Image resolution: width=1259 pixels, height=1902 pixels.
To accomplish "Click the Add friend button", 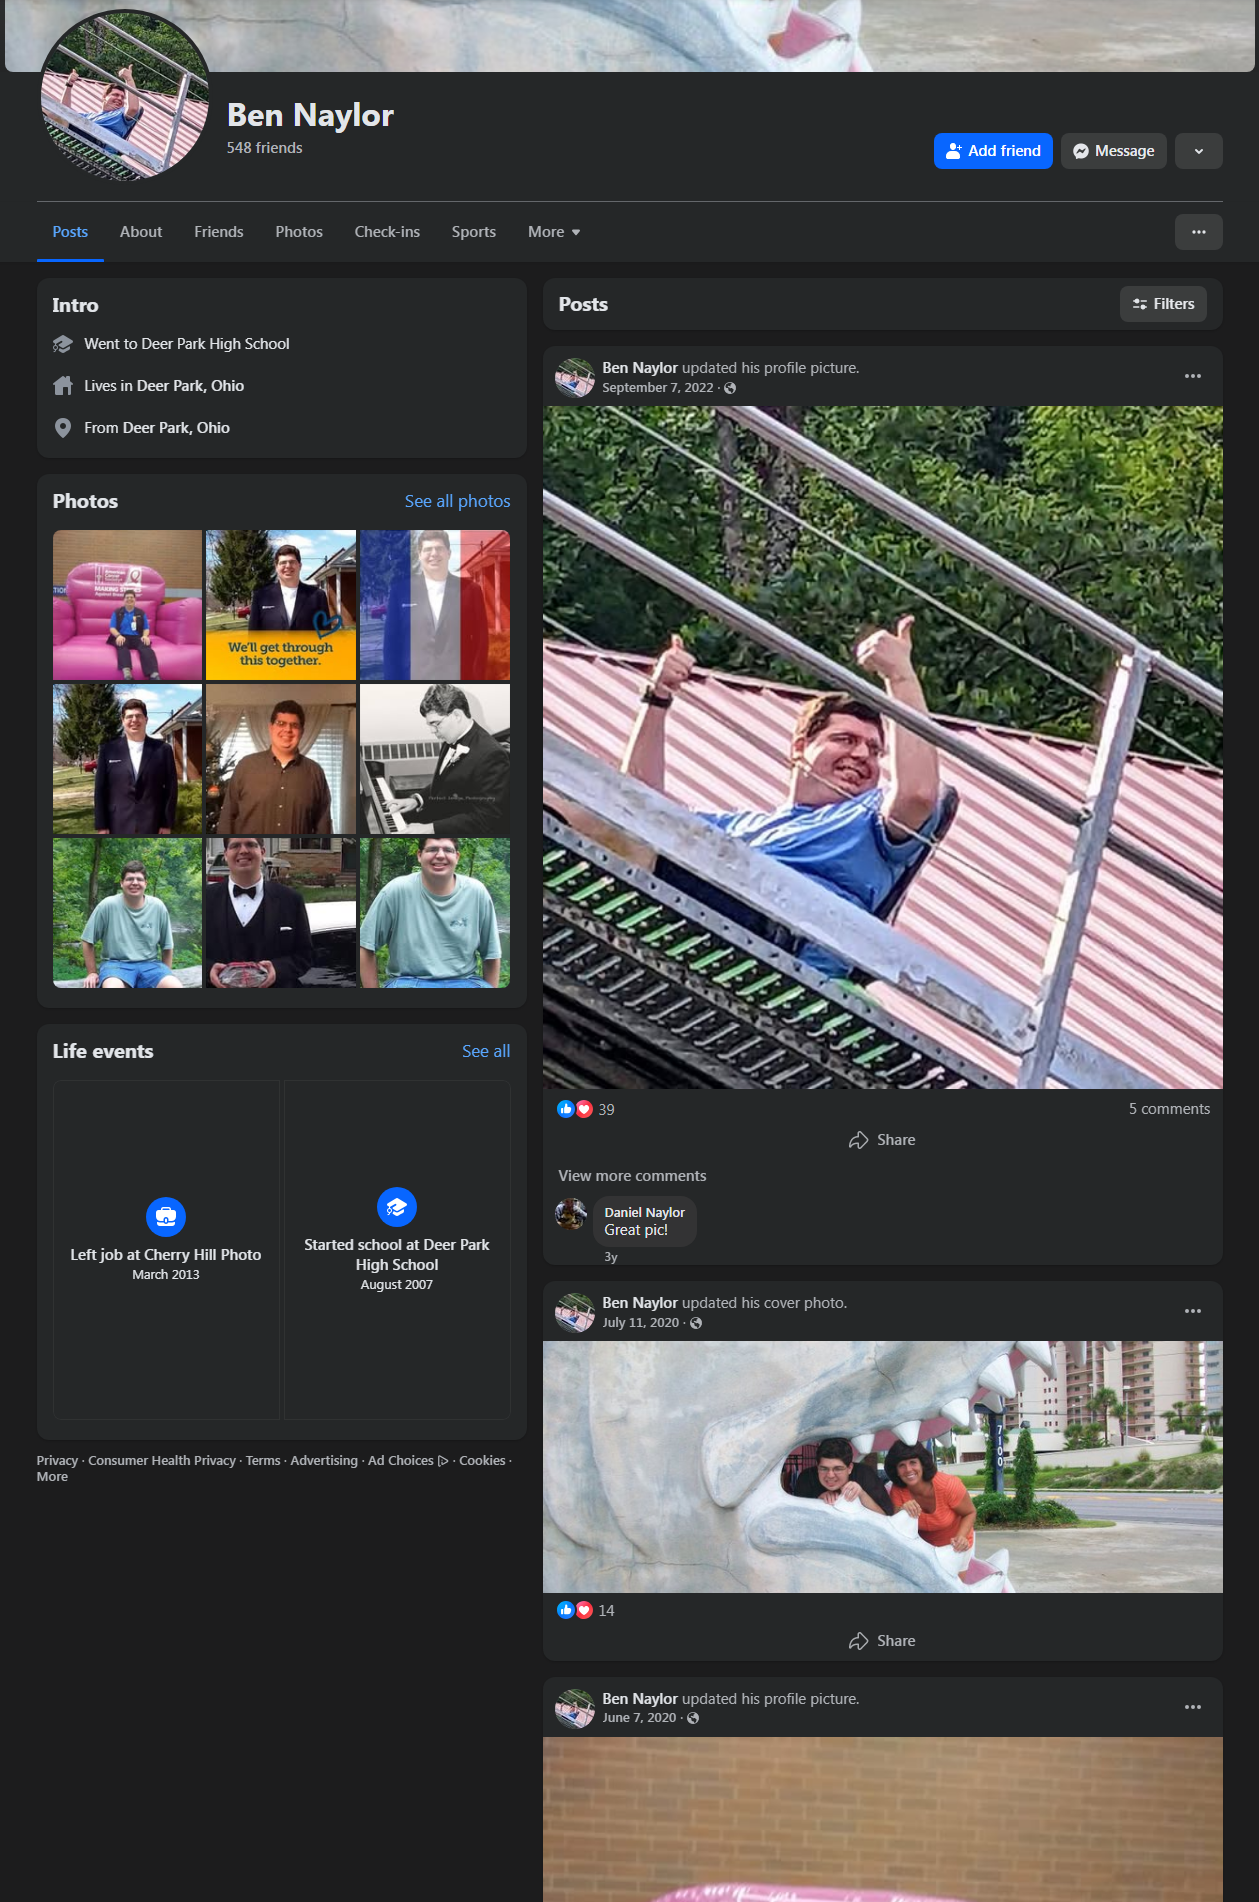I will click(992, 151).
